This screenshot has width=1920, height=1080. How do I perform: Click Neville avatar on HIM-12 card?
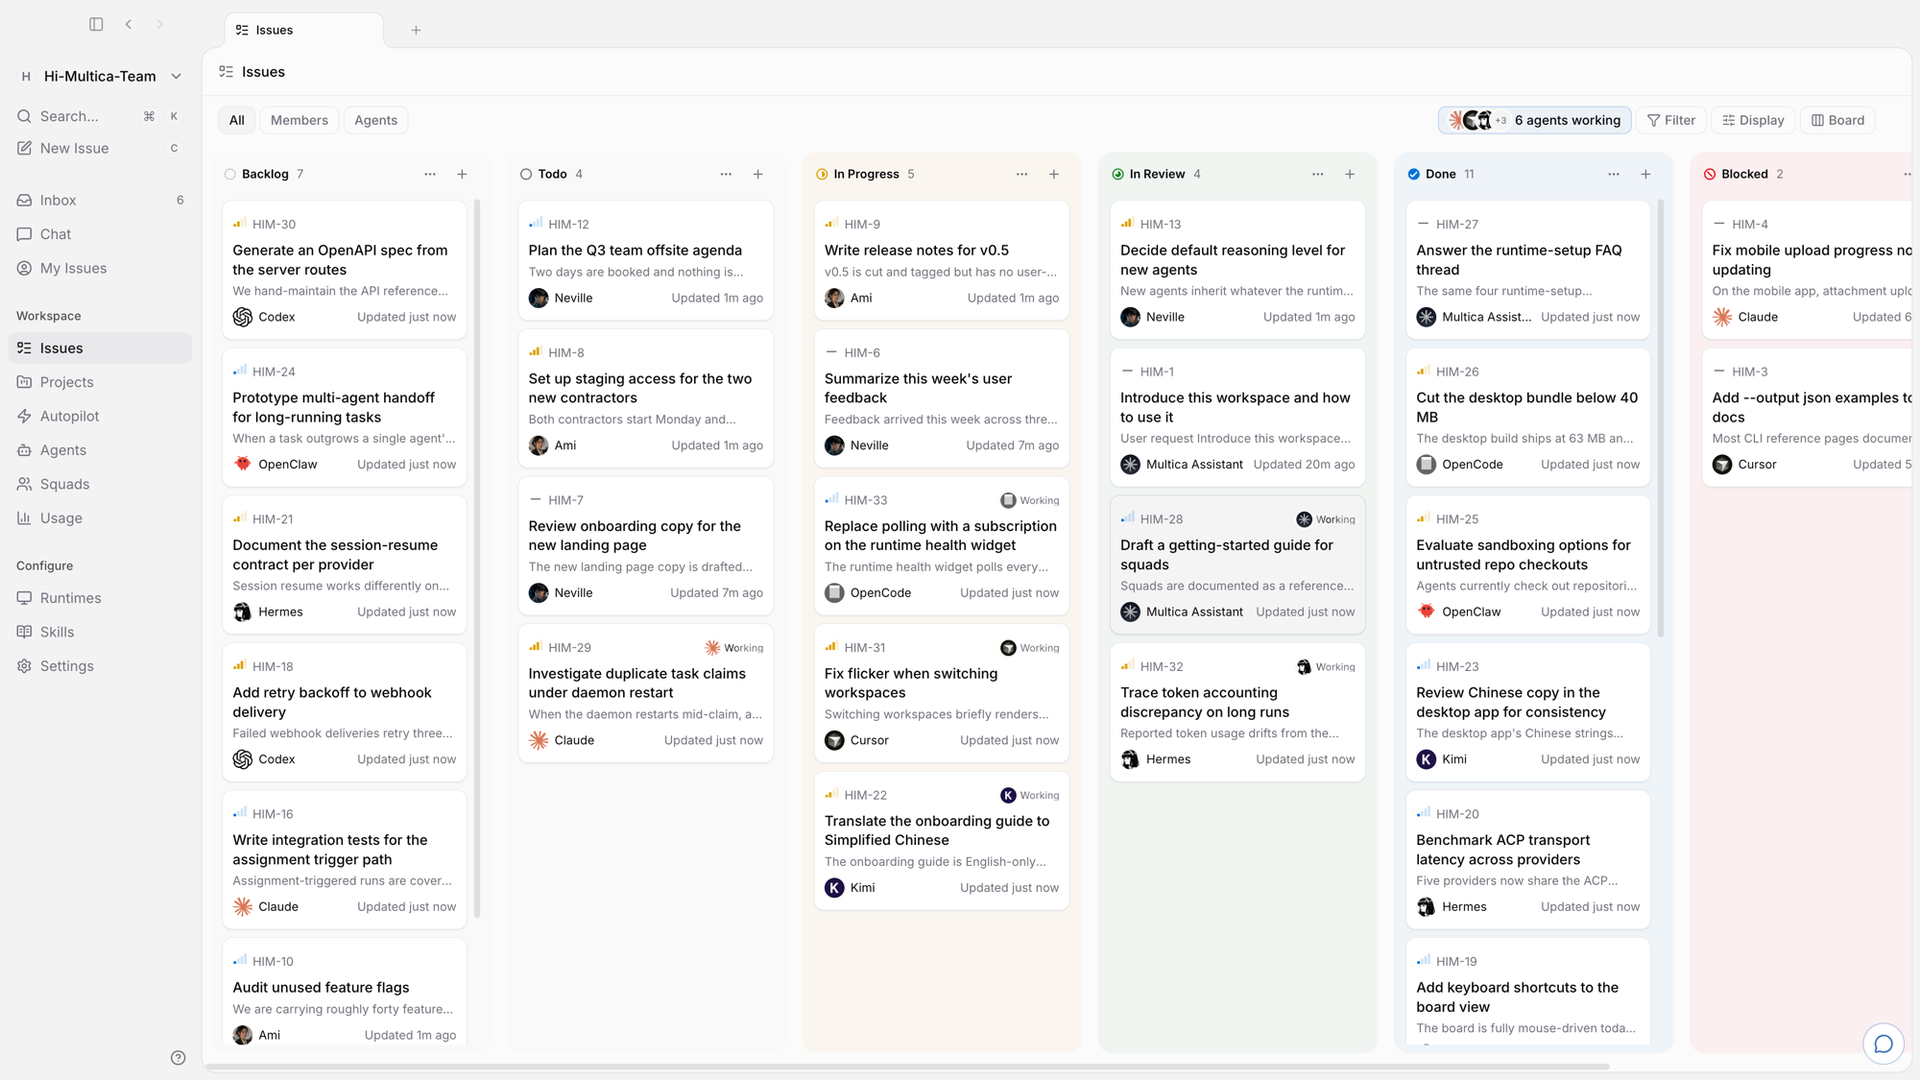[x=538, y=298]
